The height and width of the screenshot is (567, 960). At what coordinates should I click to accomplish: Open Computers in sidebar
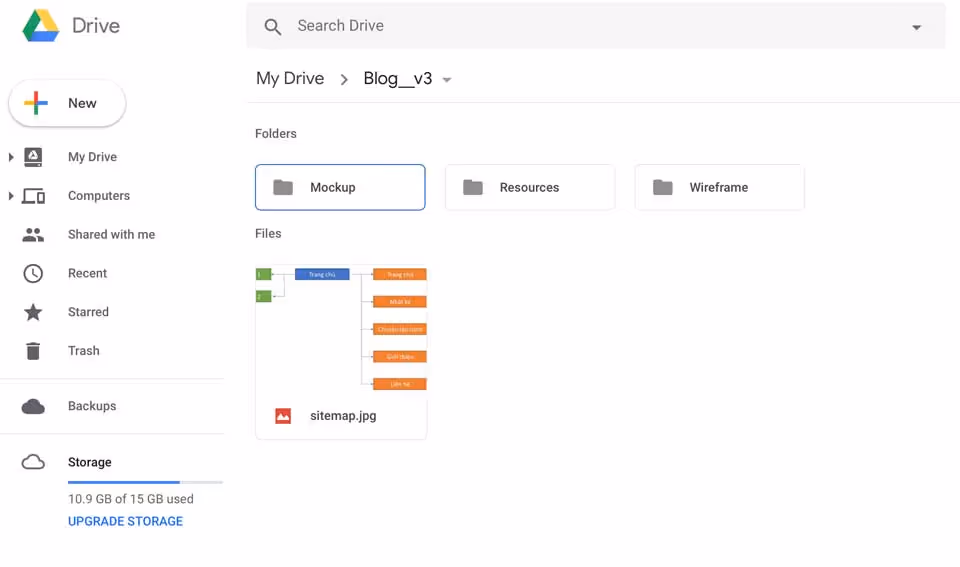tap(99, 196)
